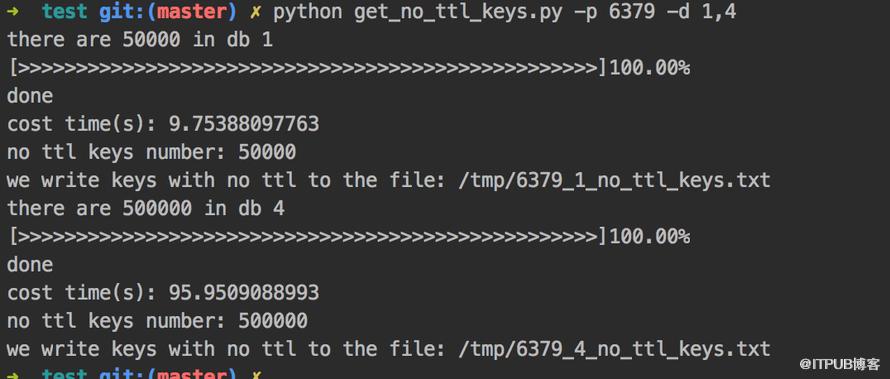Click the green prompt arrow on first line
Screen dimensions: 890x379
[x=13, y=11]
